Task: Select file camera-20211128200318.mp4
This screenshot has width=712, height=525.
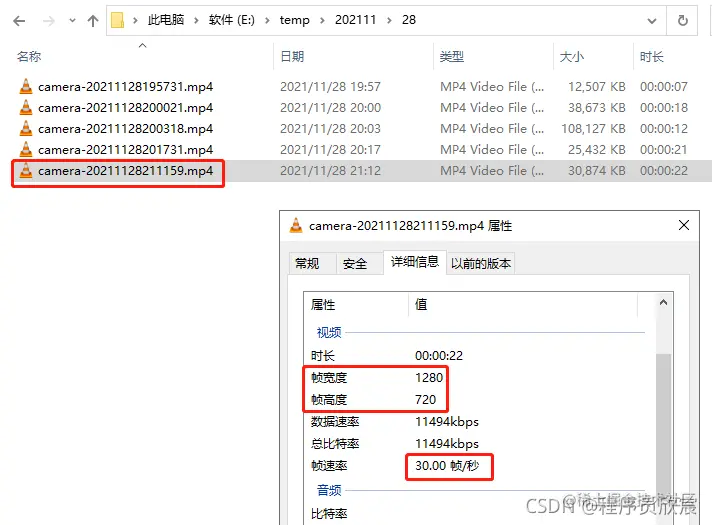Action: coord(125,129)
